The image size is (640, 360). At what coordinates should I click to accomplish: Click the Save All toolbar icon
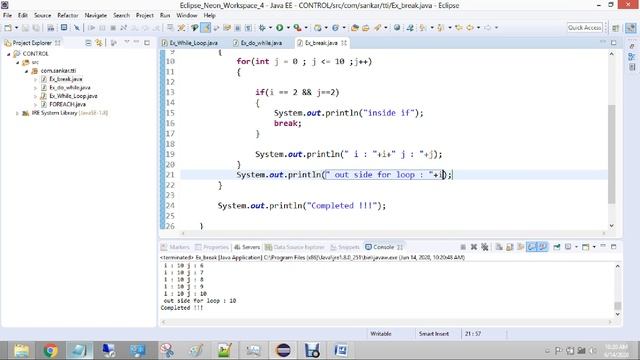(36, 28)
